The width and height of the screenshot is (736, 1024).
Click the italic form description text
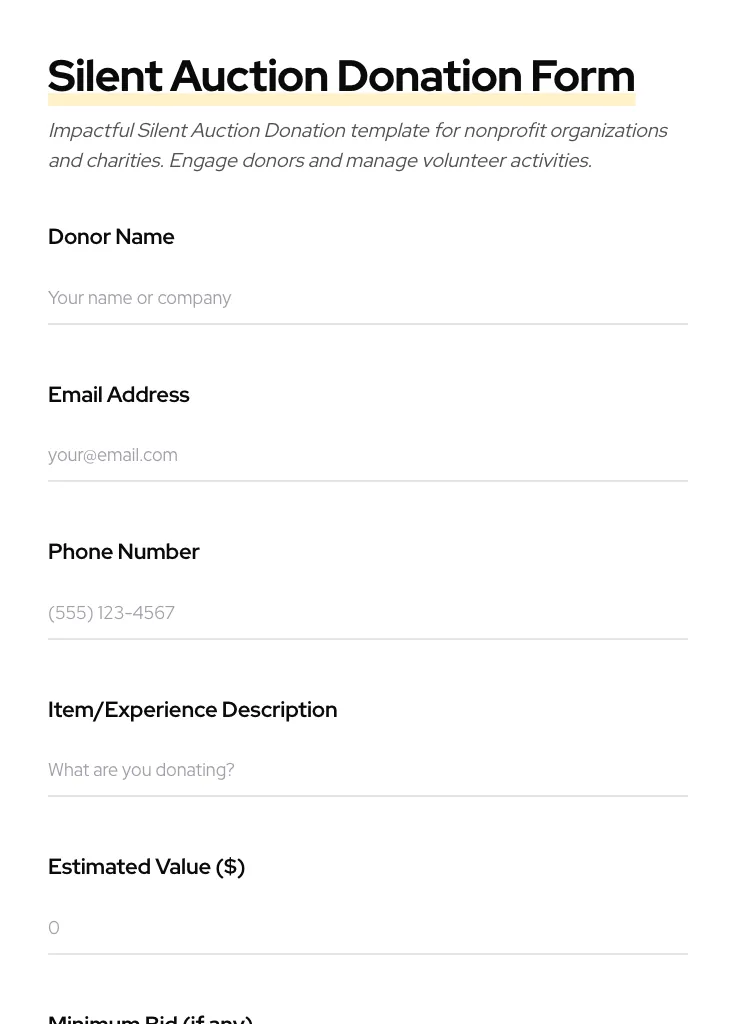click(x=357, y=131)
